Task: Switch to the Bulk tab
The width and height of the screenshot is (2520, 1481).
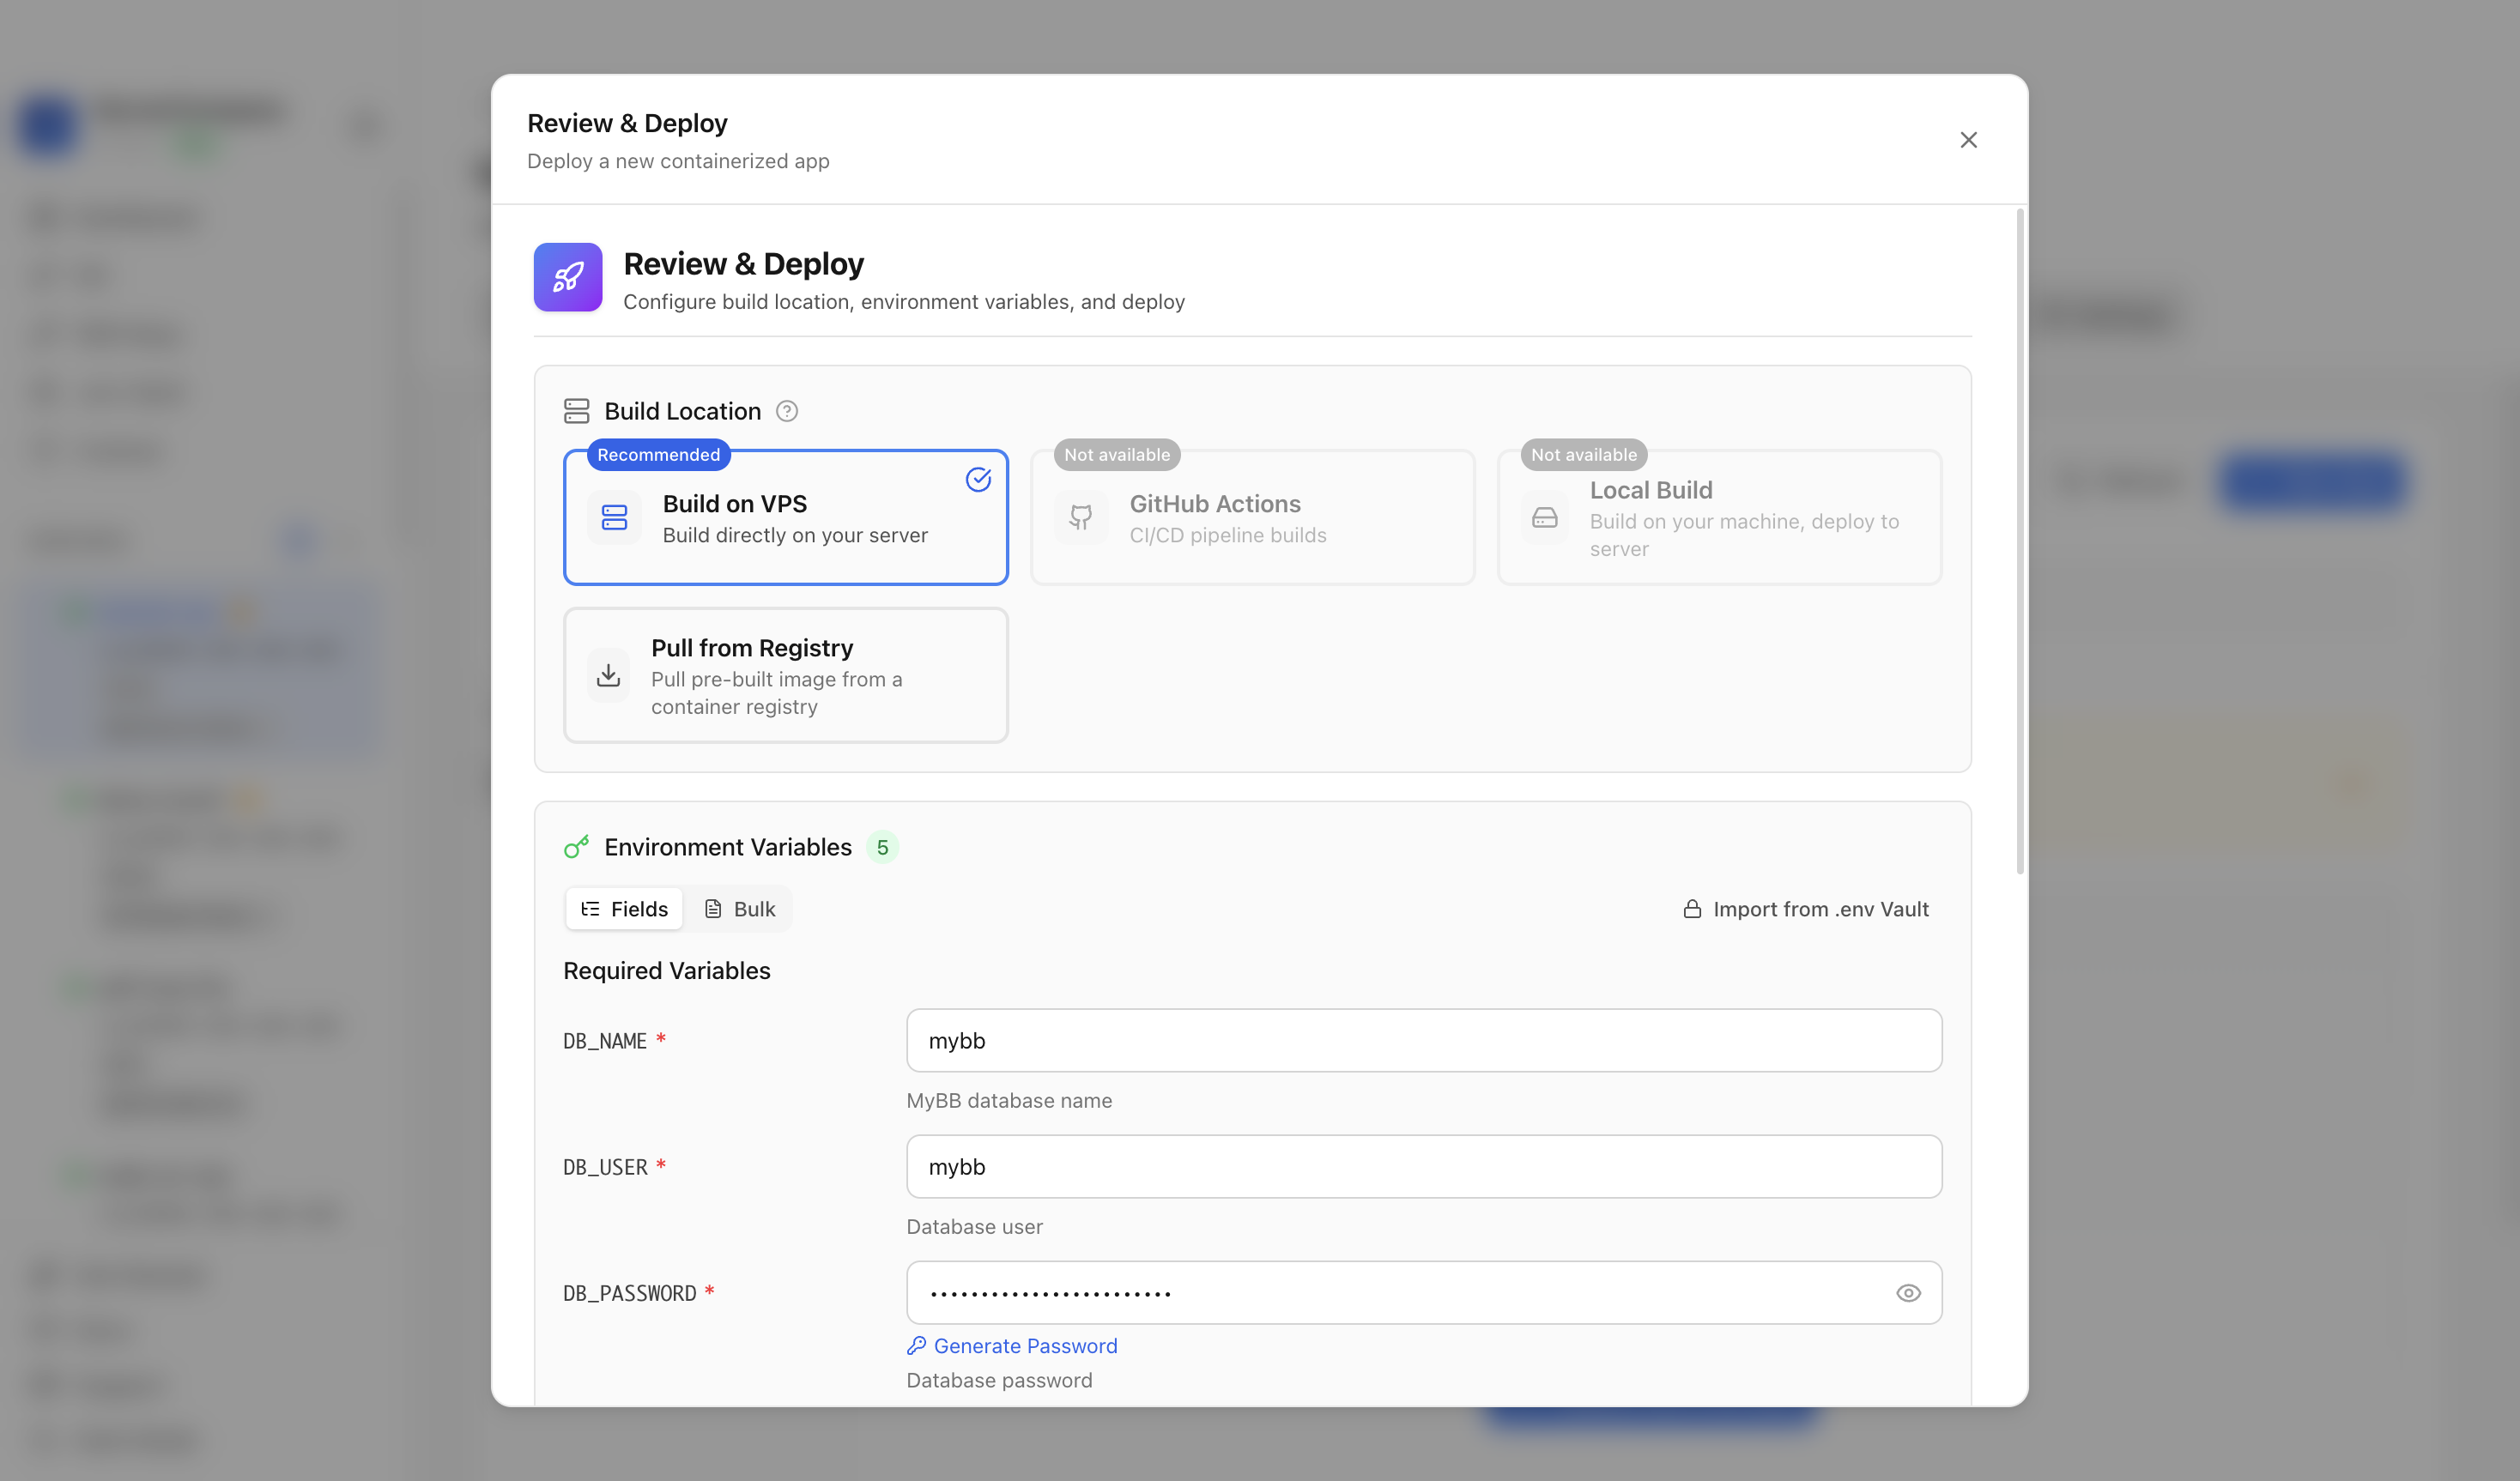Action: [739, 909]
